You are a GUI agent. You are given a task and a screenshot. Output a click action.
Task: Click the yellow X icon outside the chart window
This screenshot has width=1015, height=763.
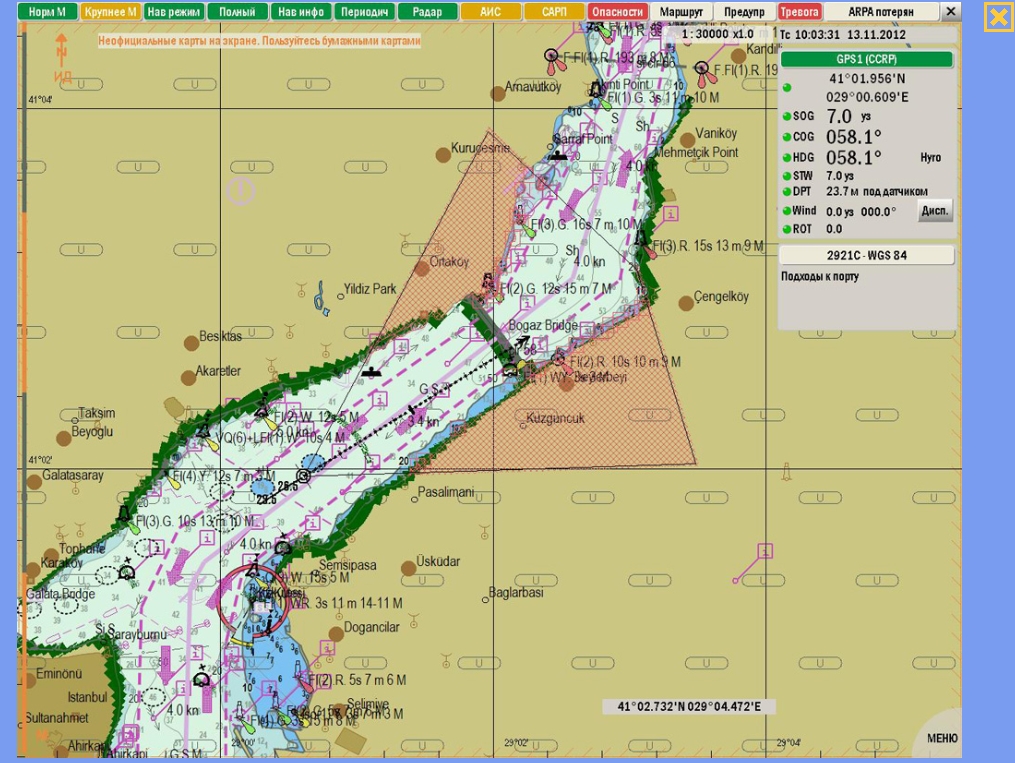tap(998, 17)
